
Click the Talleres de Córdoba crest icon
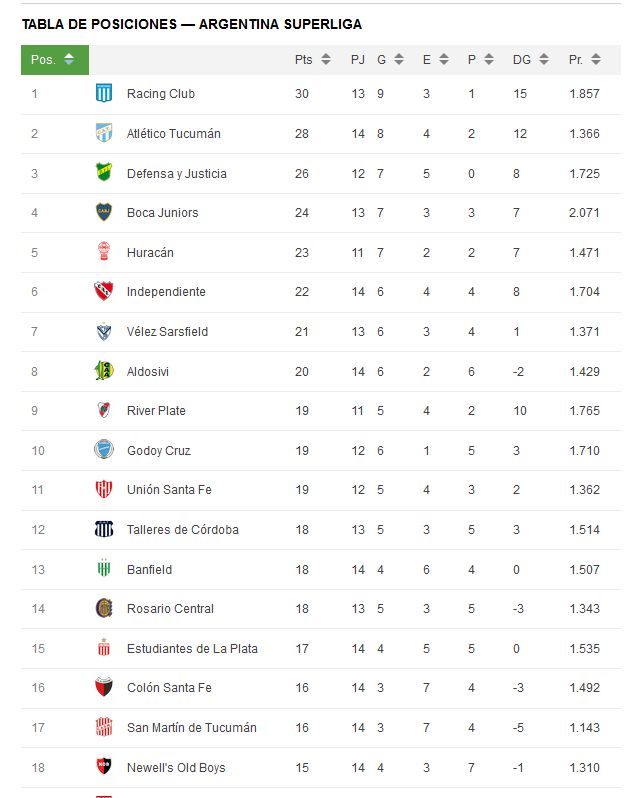click(x=104, y=529)
